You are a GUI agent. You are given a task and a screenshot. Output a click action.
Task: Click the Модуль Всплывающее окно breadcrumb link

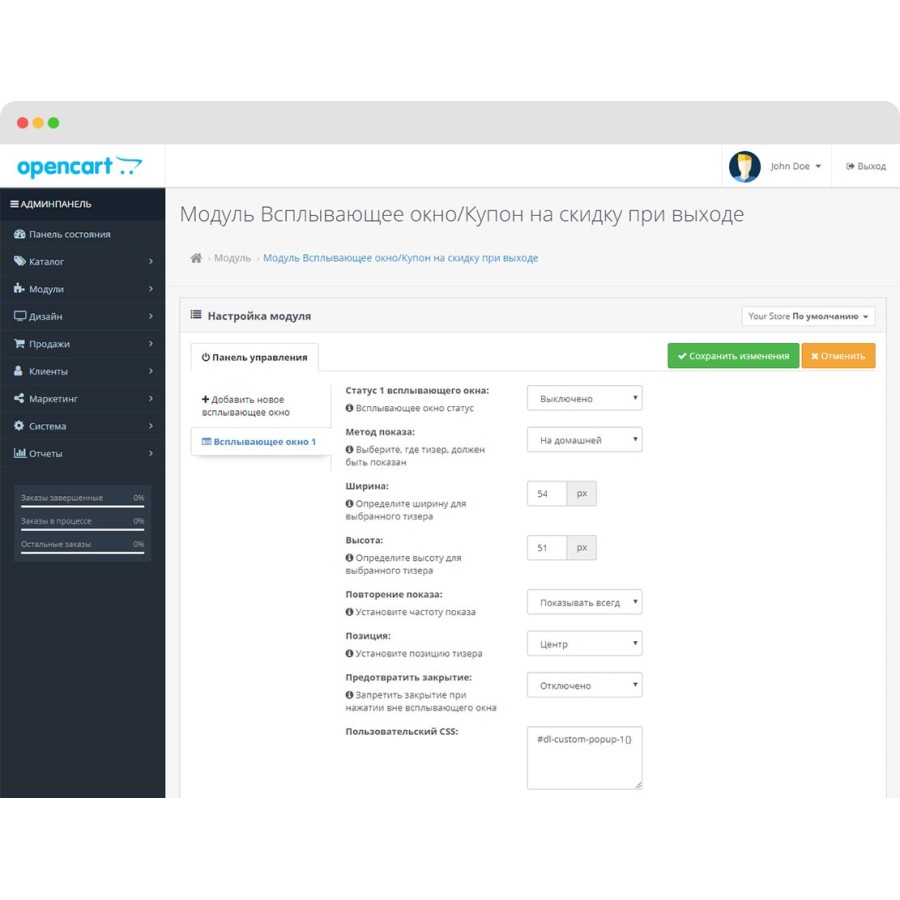coord(401,258)
